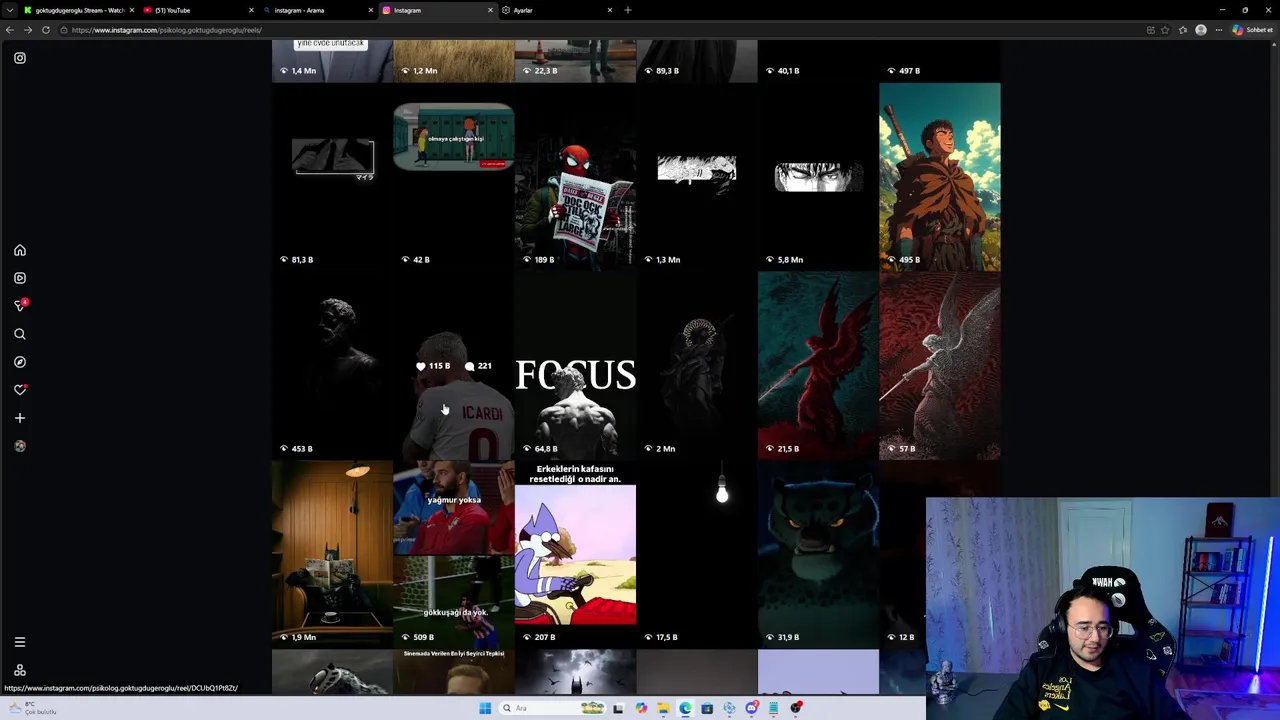Close the Ayarlar tab
This screenshot has height=720, width=1280.
coord(610,10)
